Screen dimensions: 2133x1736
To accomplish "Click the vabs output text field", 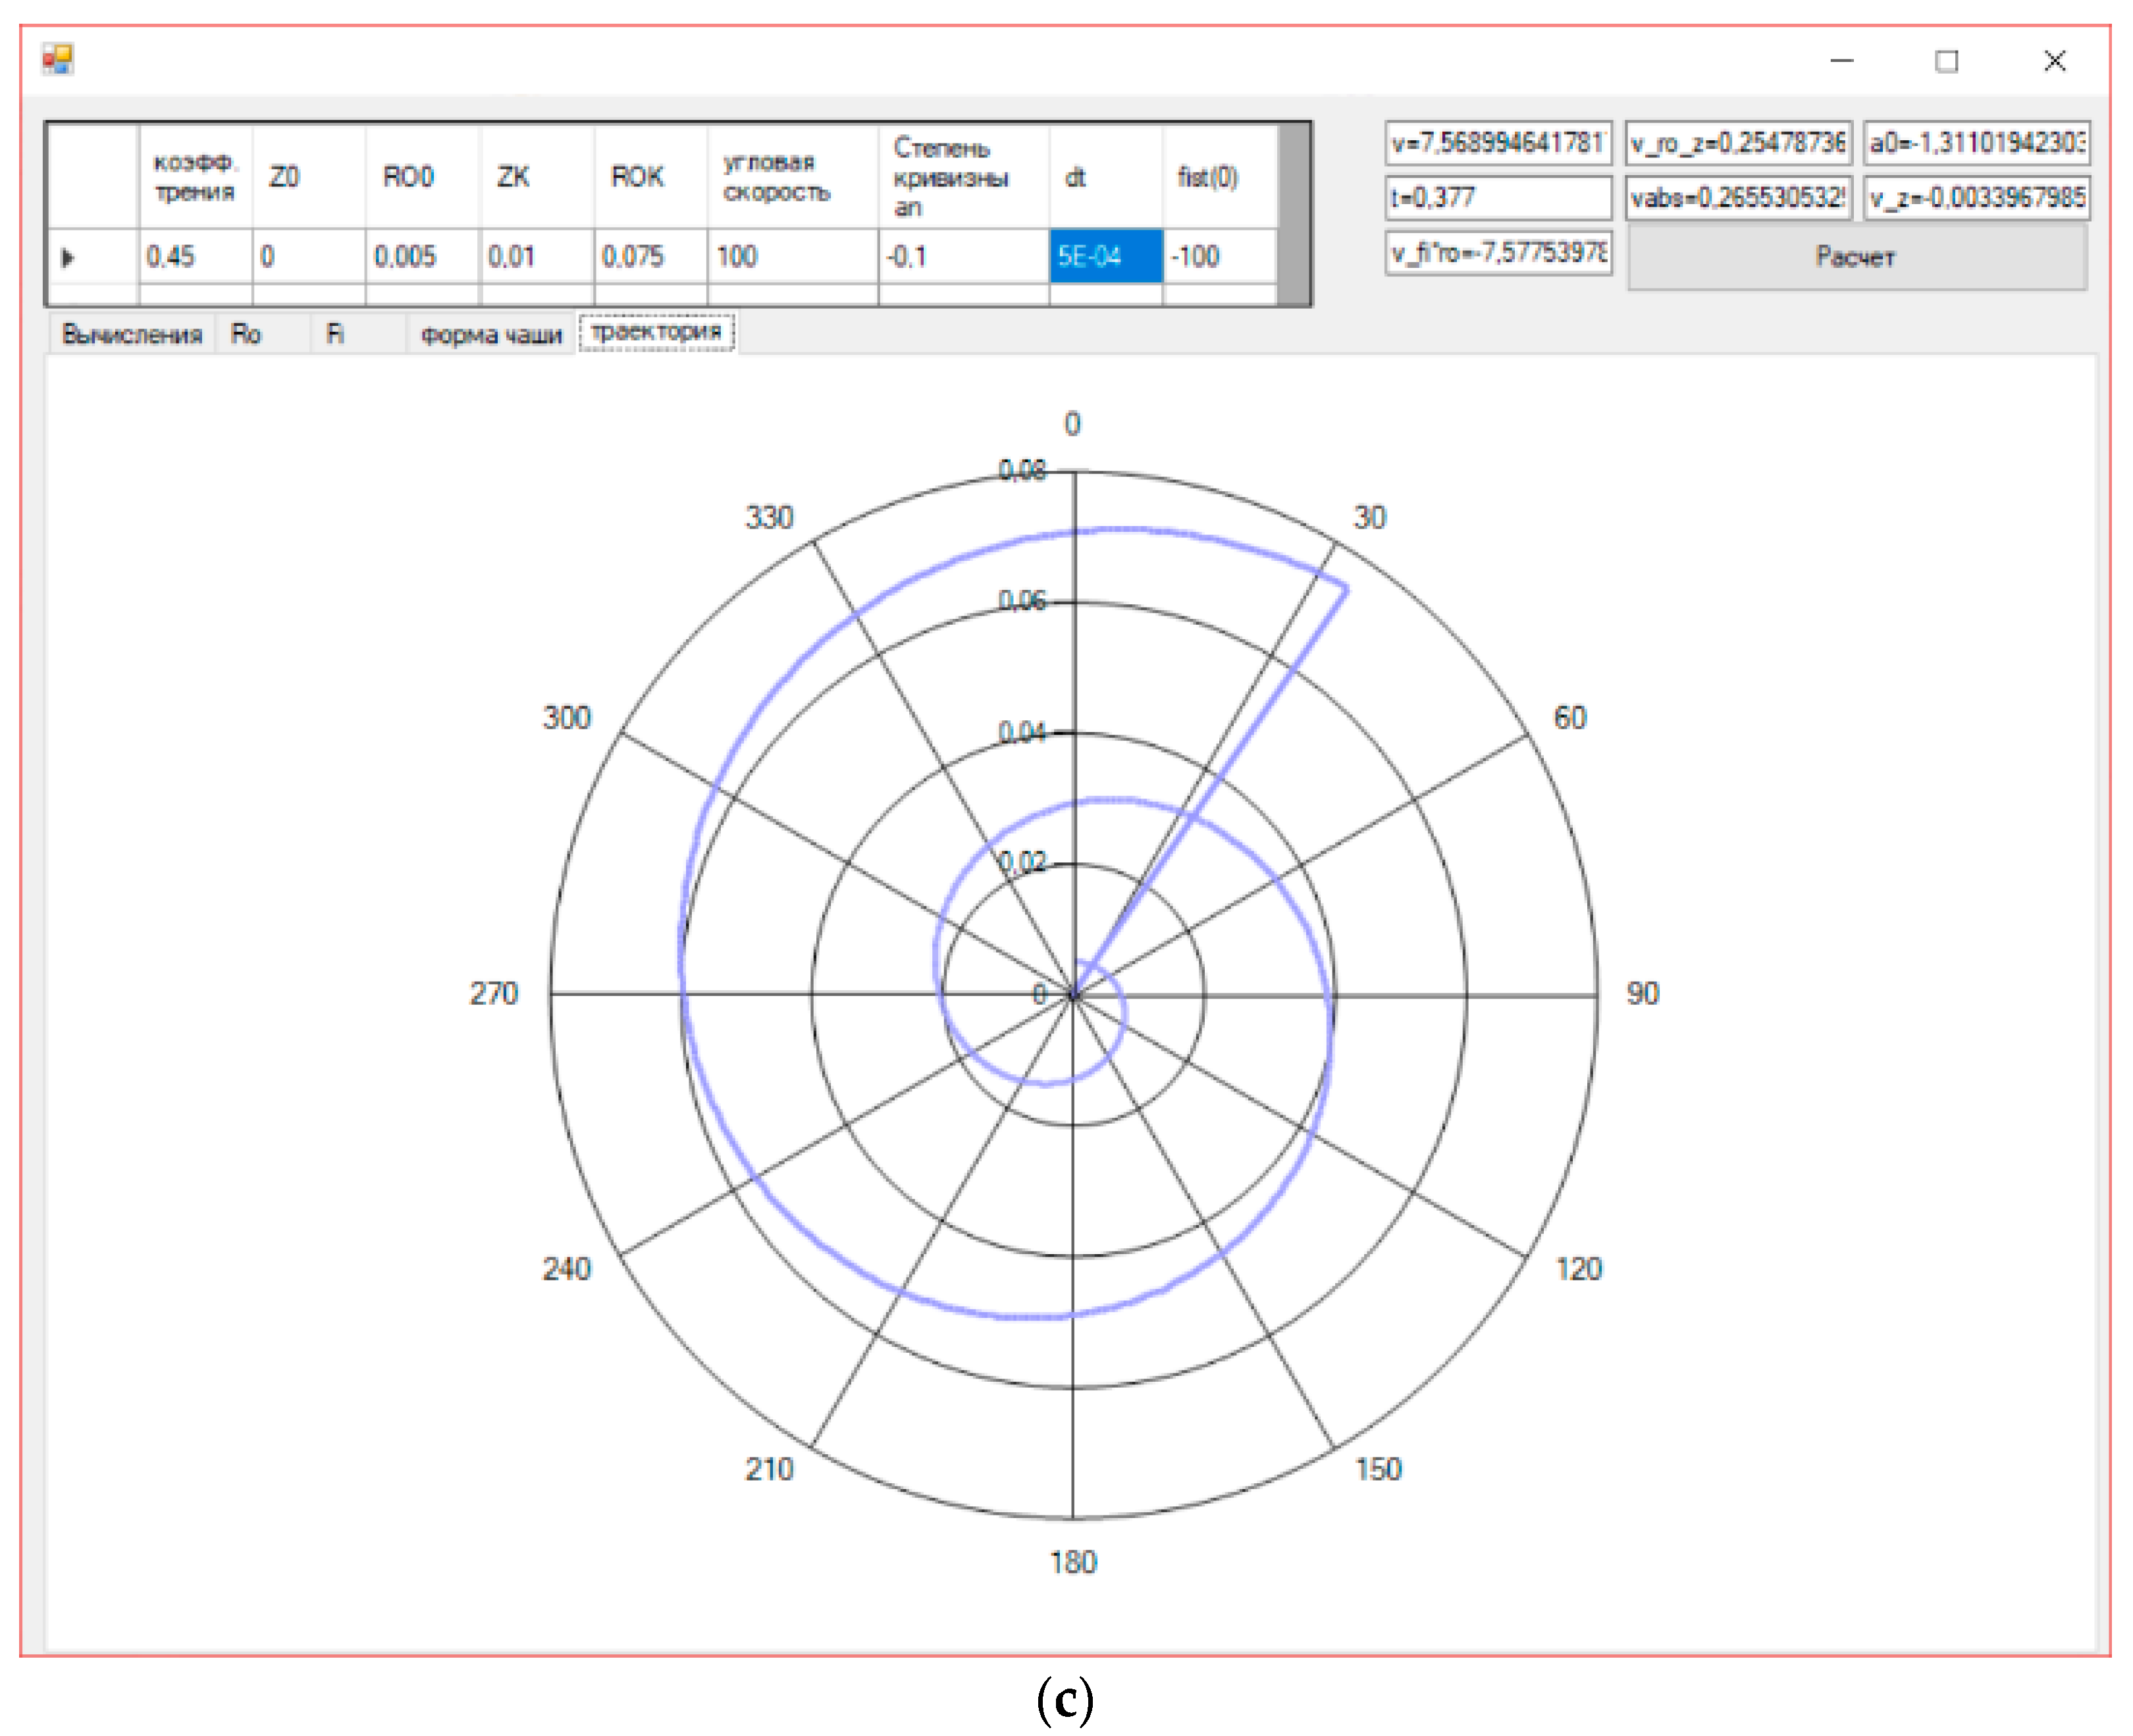I will pos(1738,197).
